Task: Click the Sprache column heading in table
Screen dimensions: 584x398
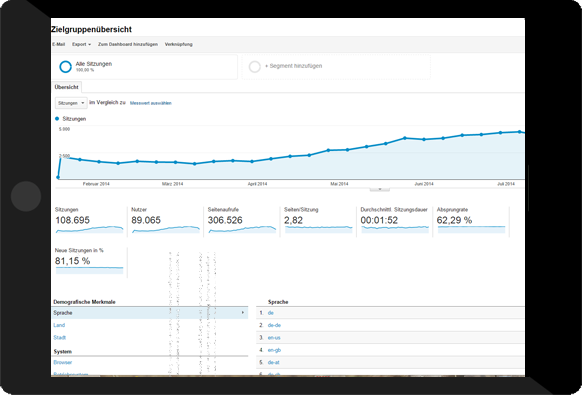Action: pyautogui.click(x=278, y=302)
